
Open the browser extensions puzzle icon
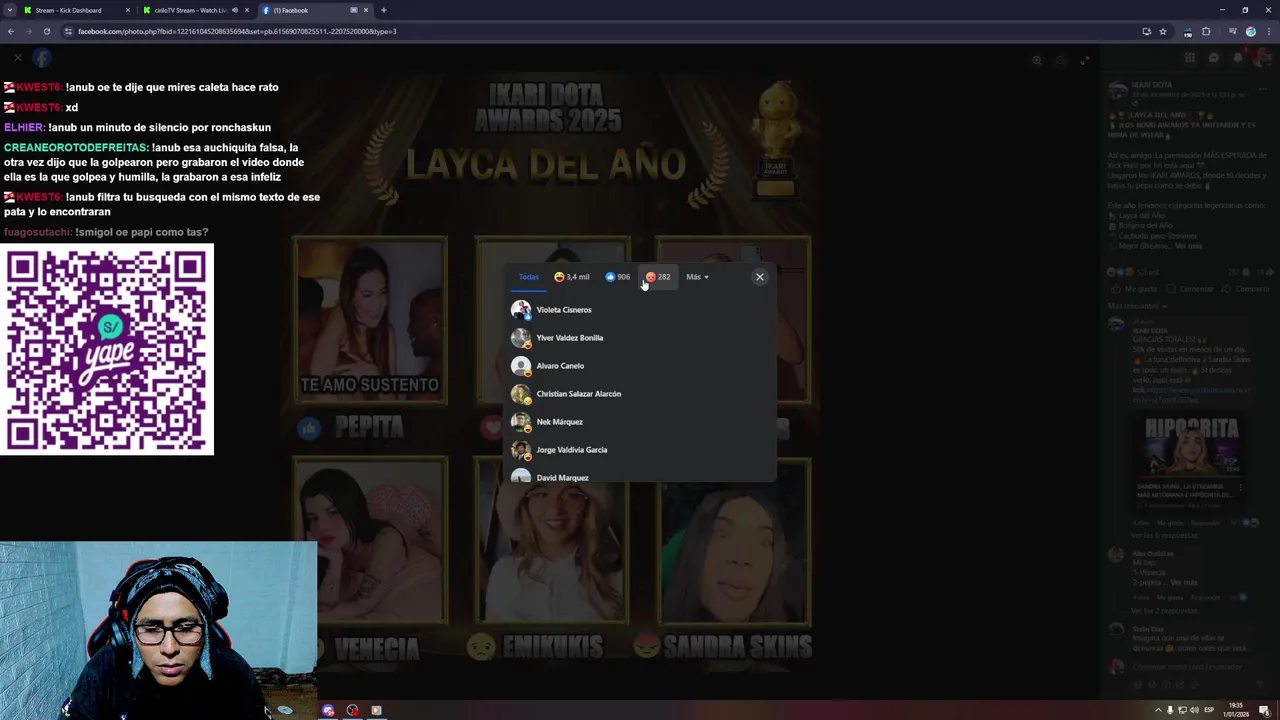coord(1206,31)
